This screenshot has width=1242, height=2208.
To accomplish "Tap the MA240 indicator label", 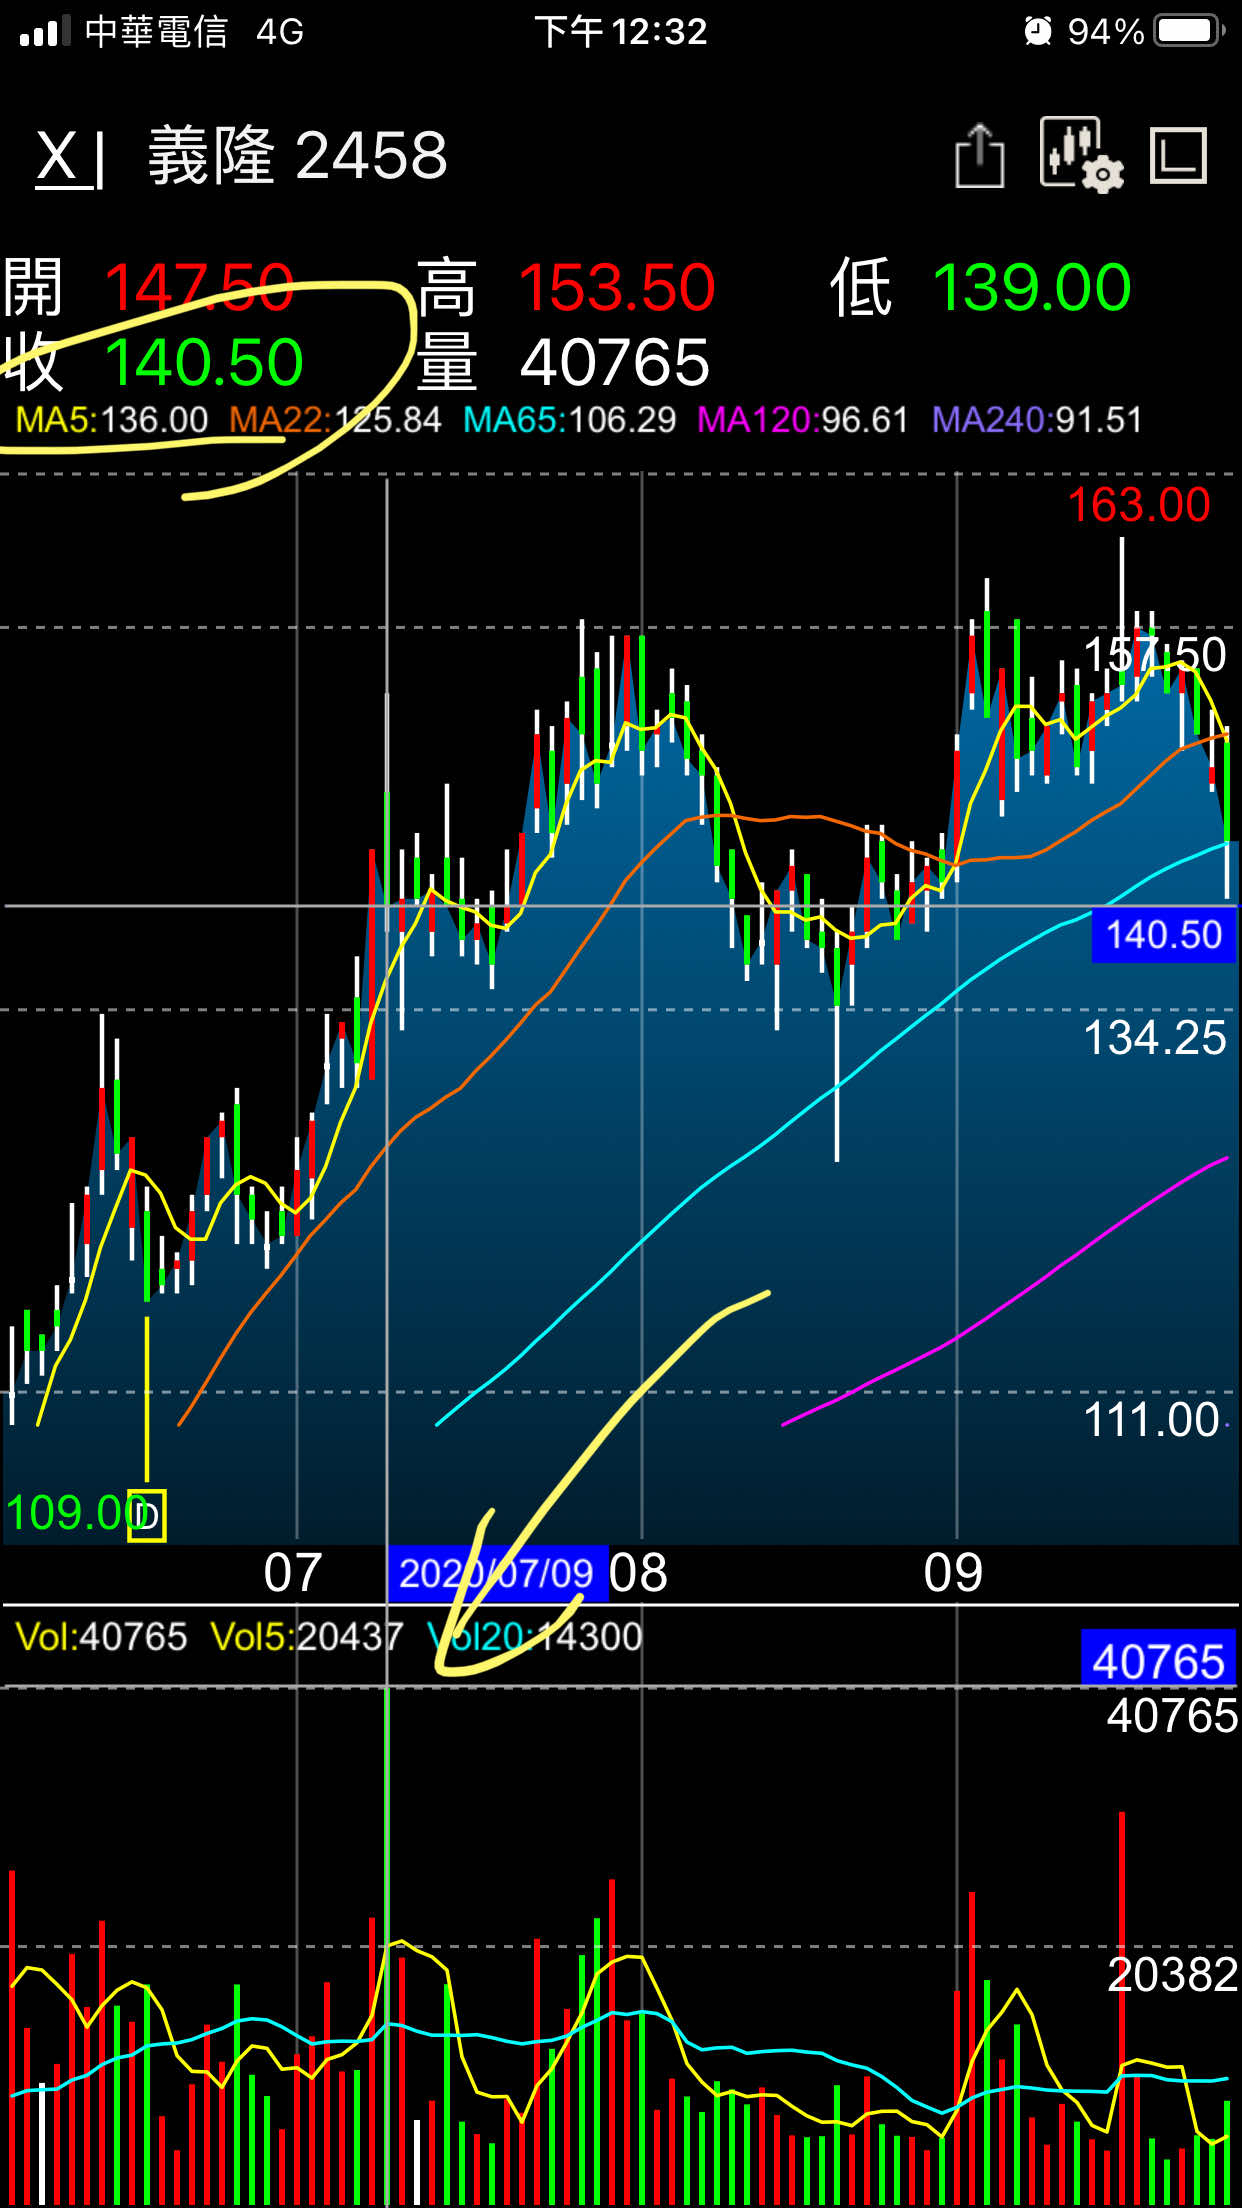I will (1036, 420).
